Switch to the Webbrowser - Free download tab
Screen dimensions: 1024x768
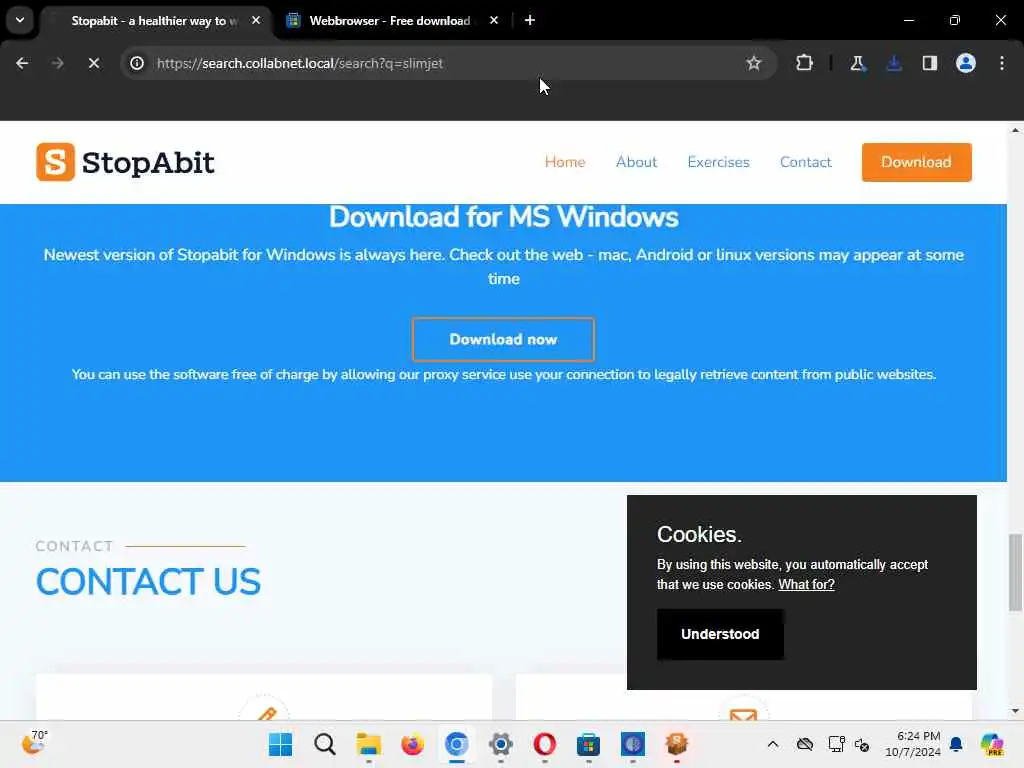click(x=390, y=21)
